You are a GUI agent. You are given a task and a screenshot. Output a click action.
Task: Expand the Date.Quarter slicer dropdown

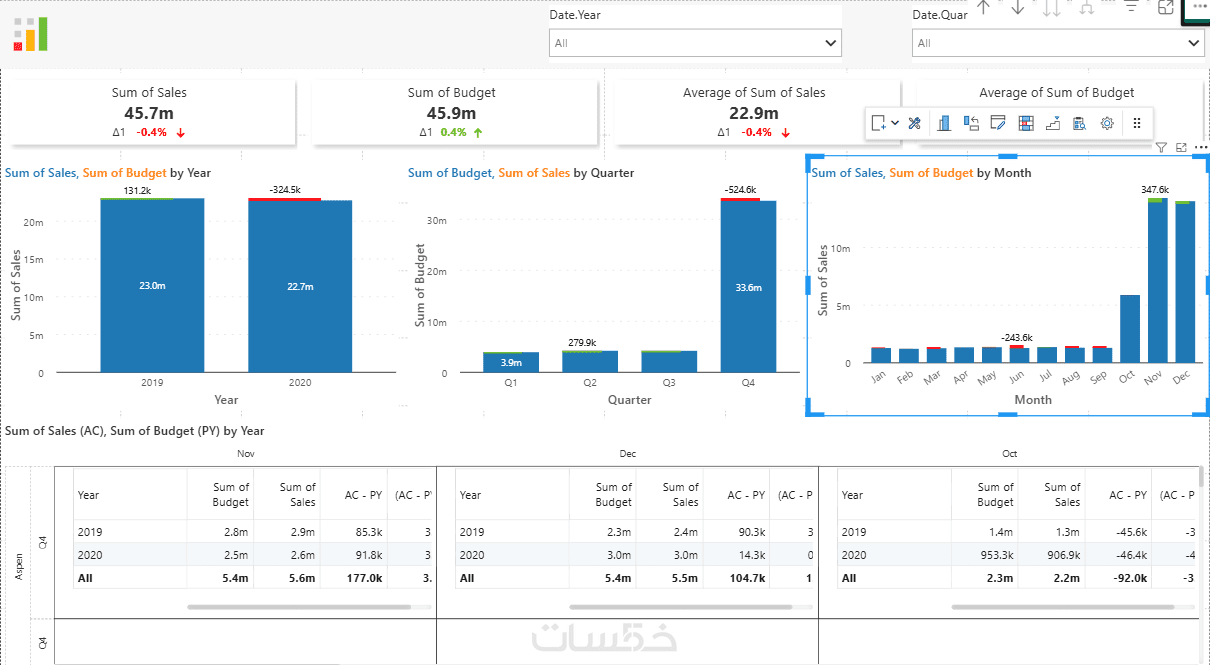(1058, 43)
